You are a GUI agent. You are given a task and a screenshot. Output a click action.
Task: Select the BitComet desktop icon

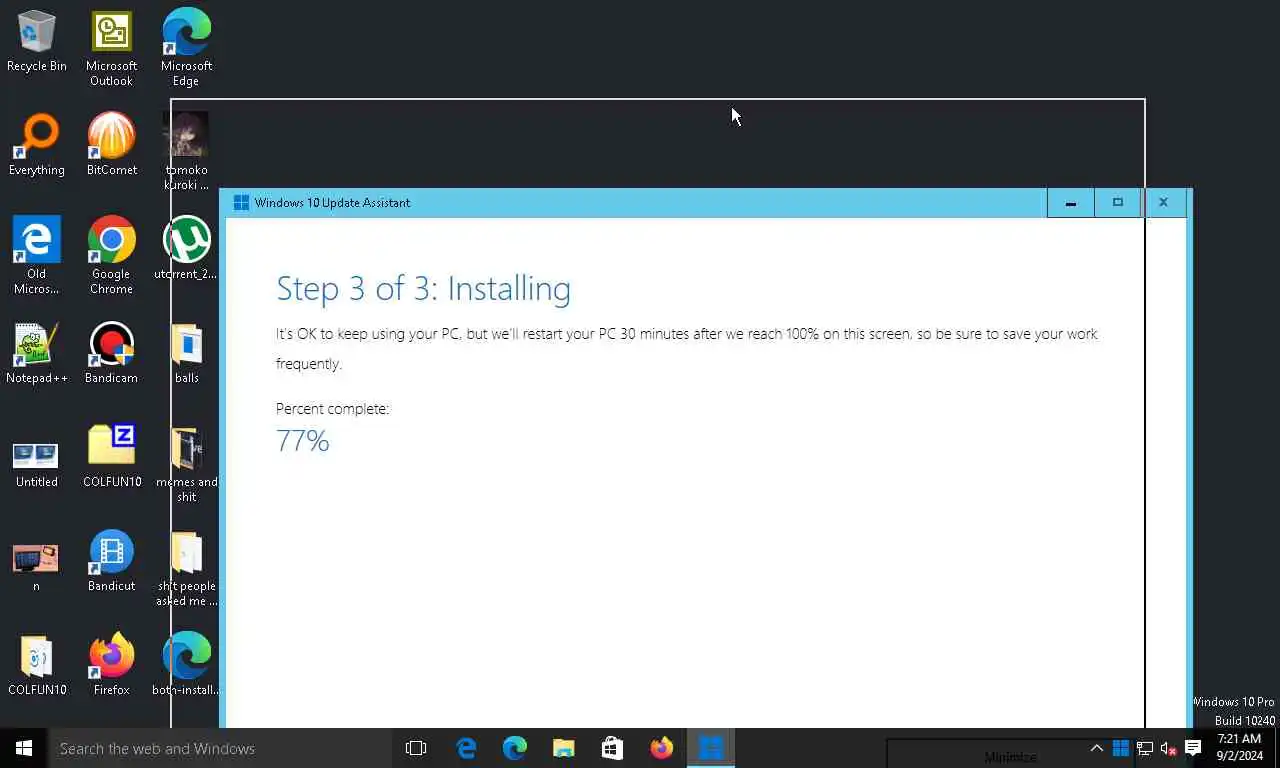(111, 146)
